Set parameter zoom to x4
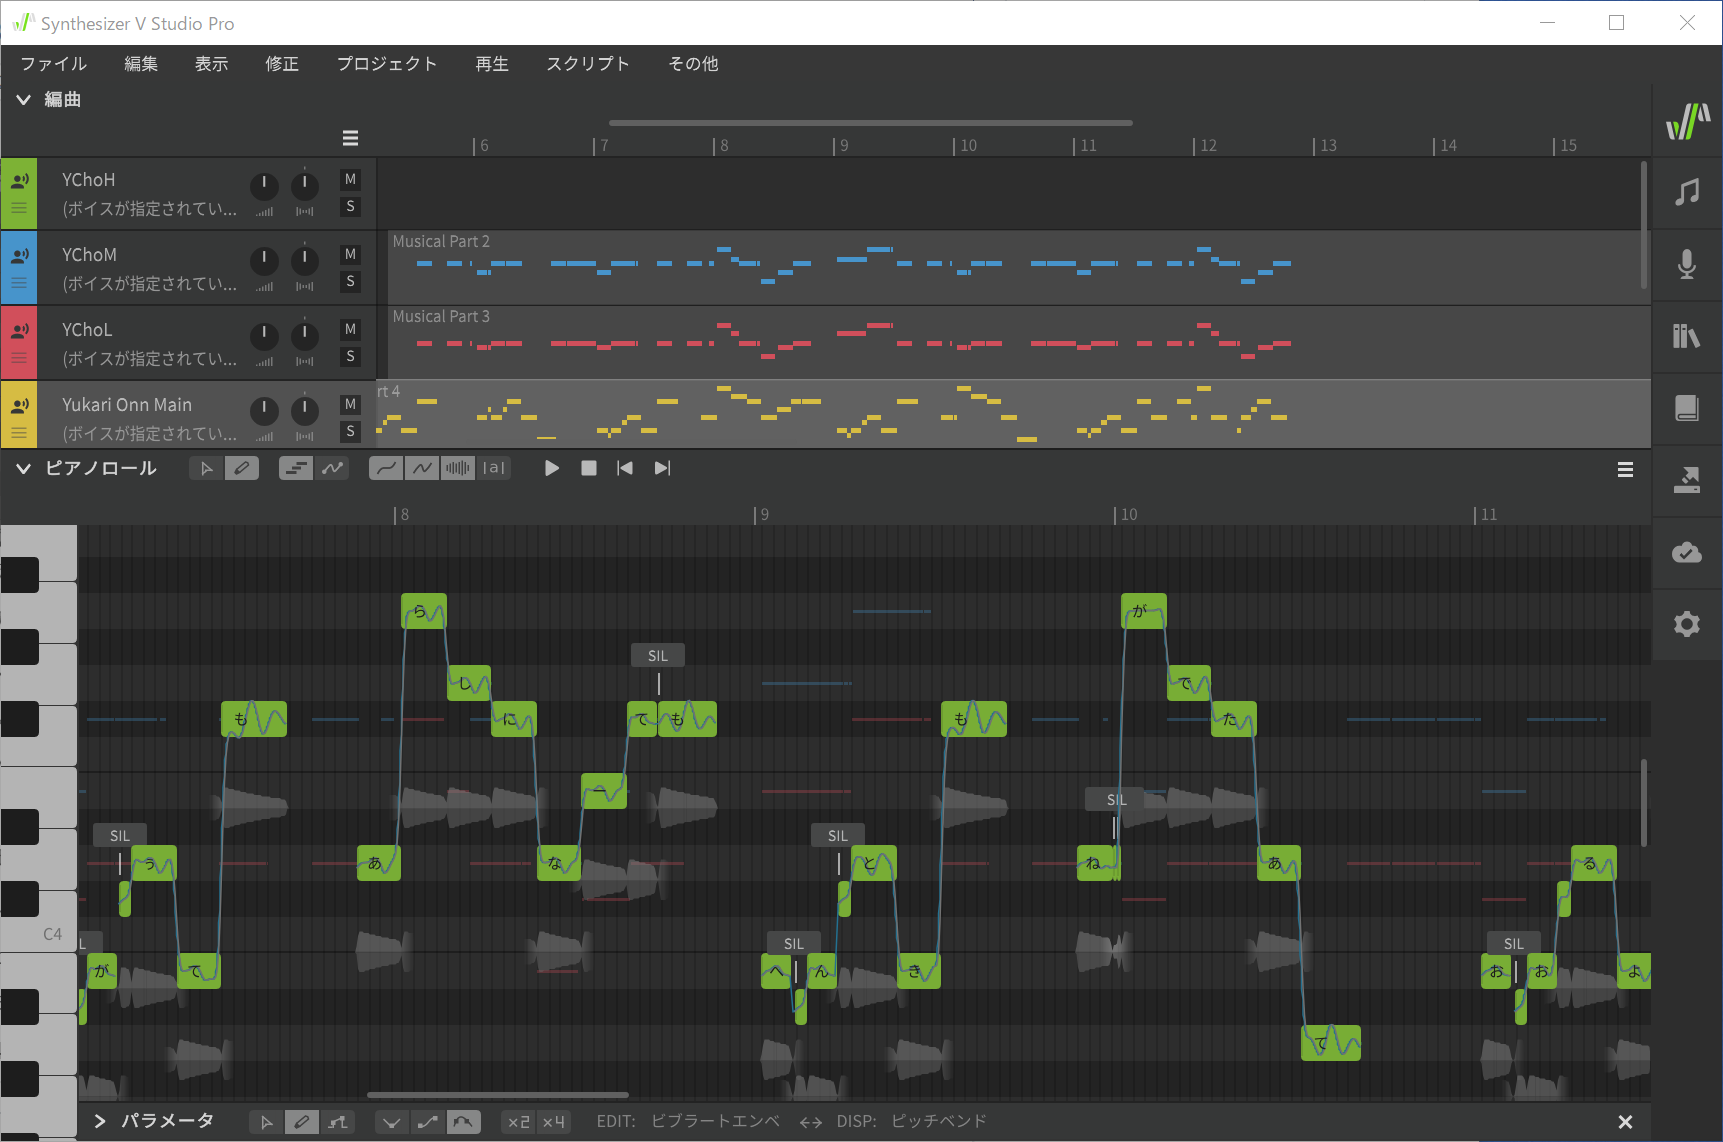 pyautogui.click(x=554, y=1122)
